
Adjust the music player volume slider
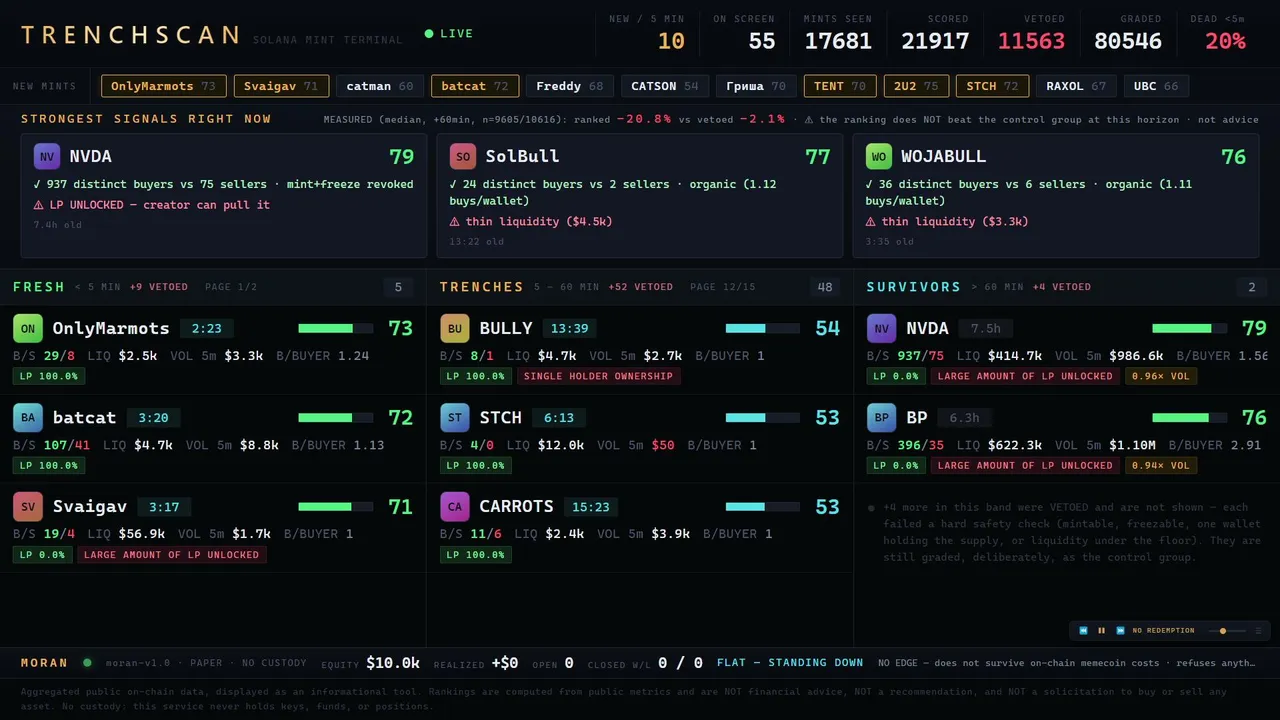click(x=1227, y=631)
